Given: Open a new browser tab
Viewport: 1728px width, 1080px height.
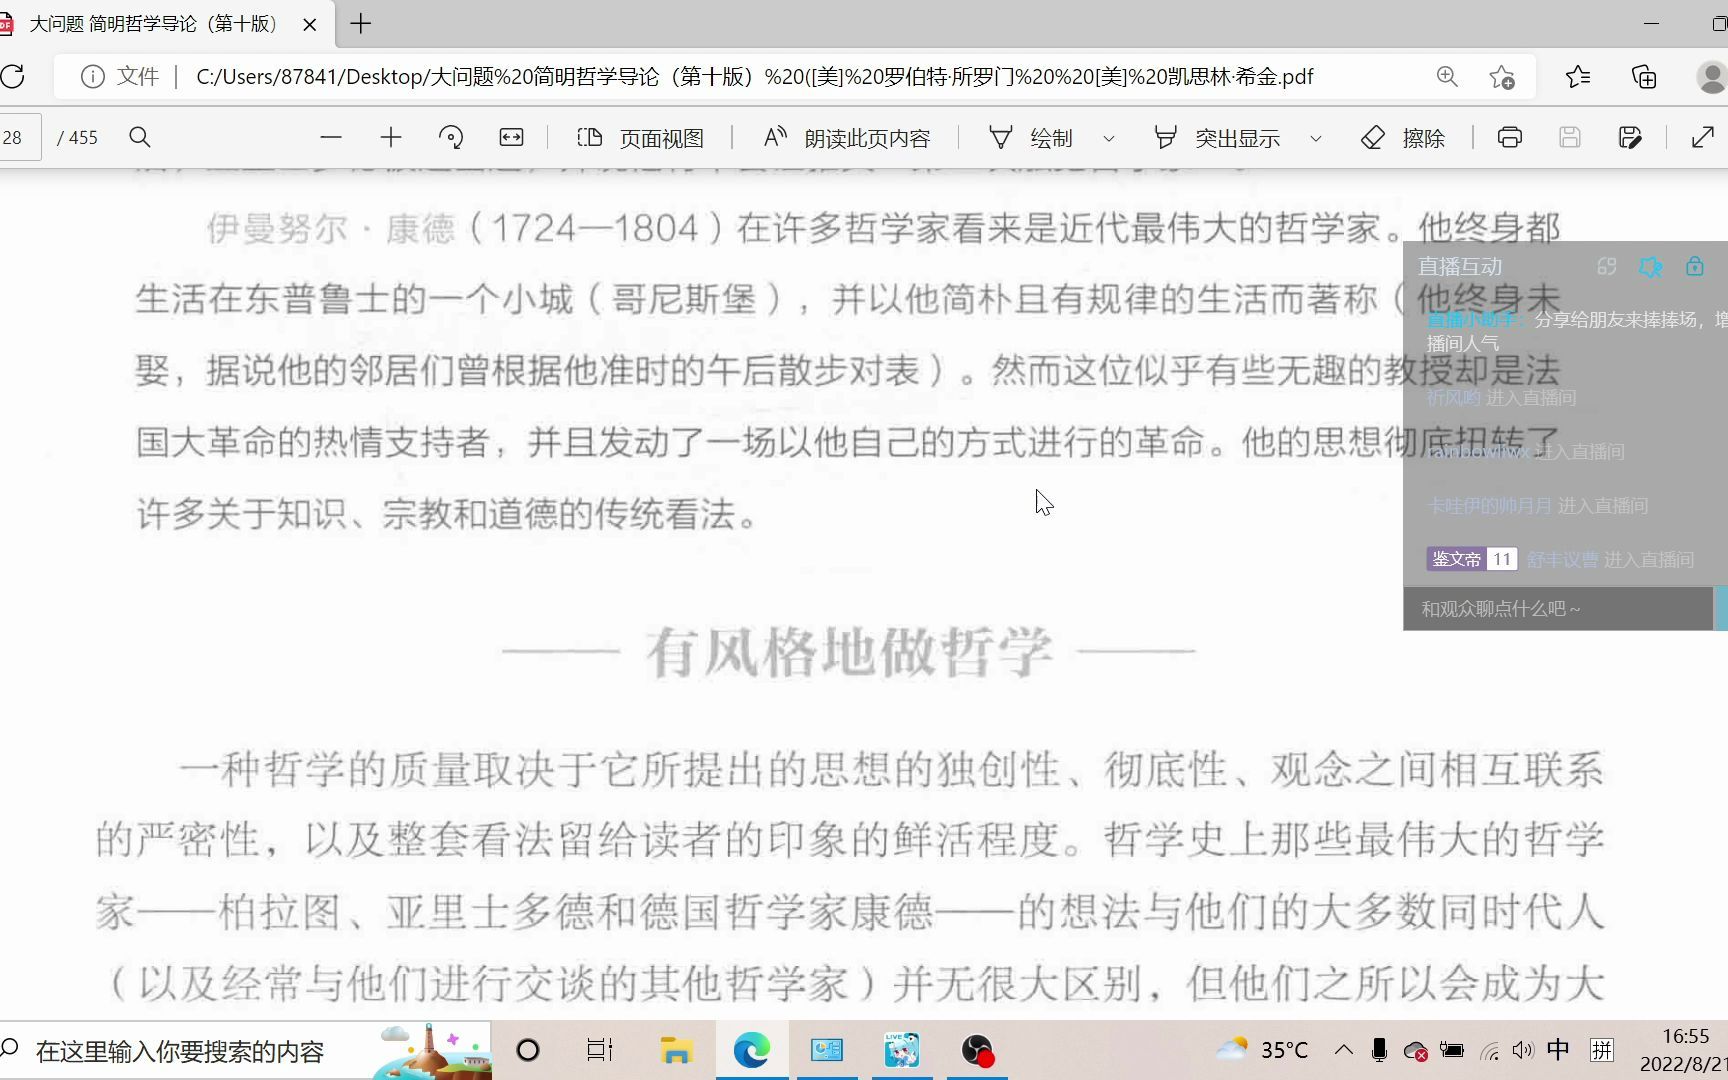Looking at the screenshot, I should point(361,24).
